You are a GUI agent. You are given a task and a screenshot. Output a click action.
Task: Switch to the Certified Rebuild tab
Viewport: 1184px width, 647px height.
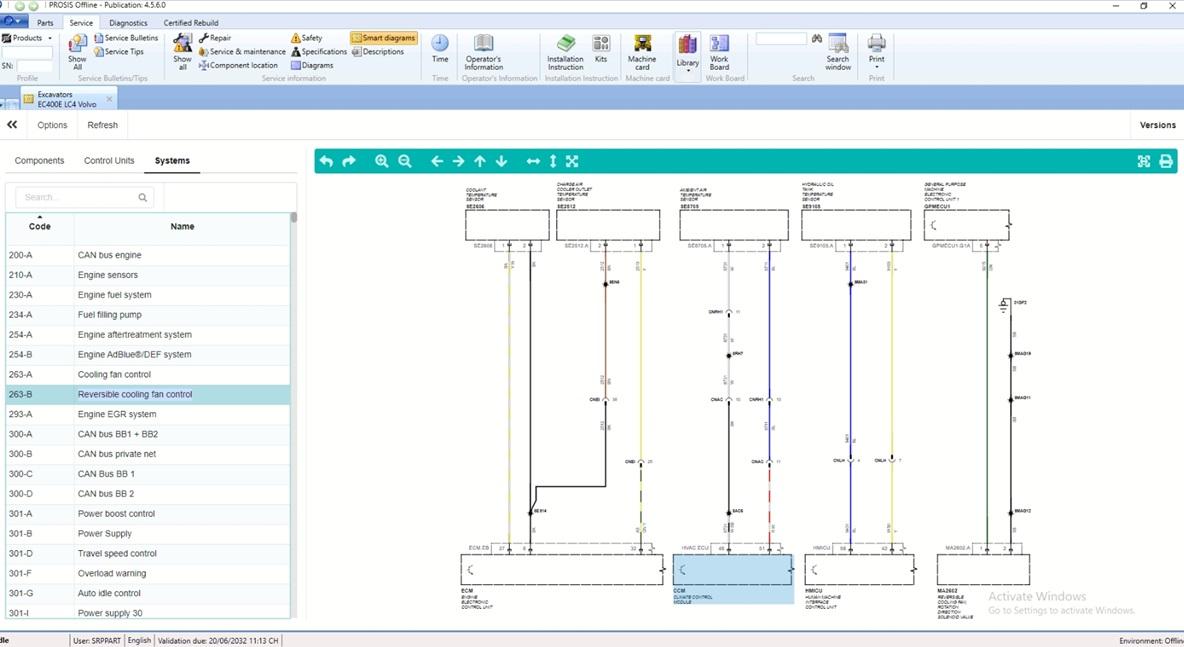point(191,23)
